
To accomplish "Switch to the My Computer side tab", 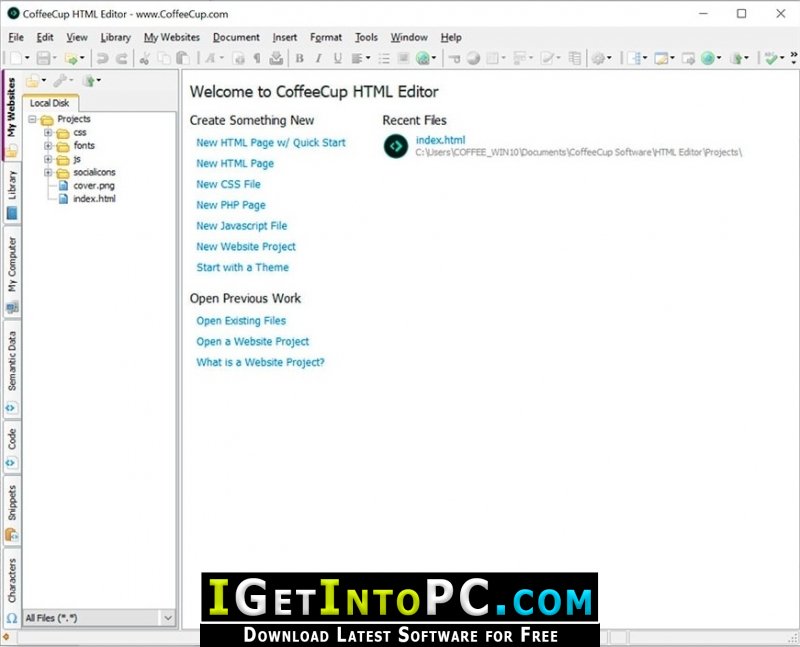I will [12, 273].
